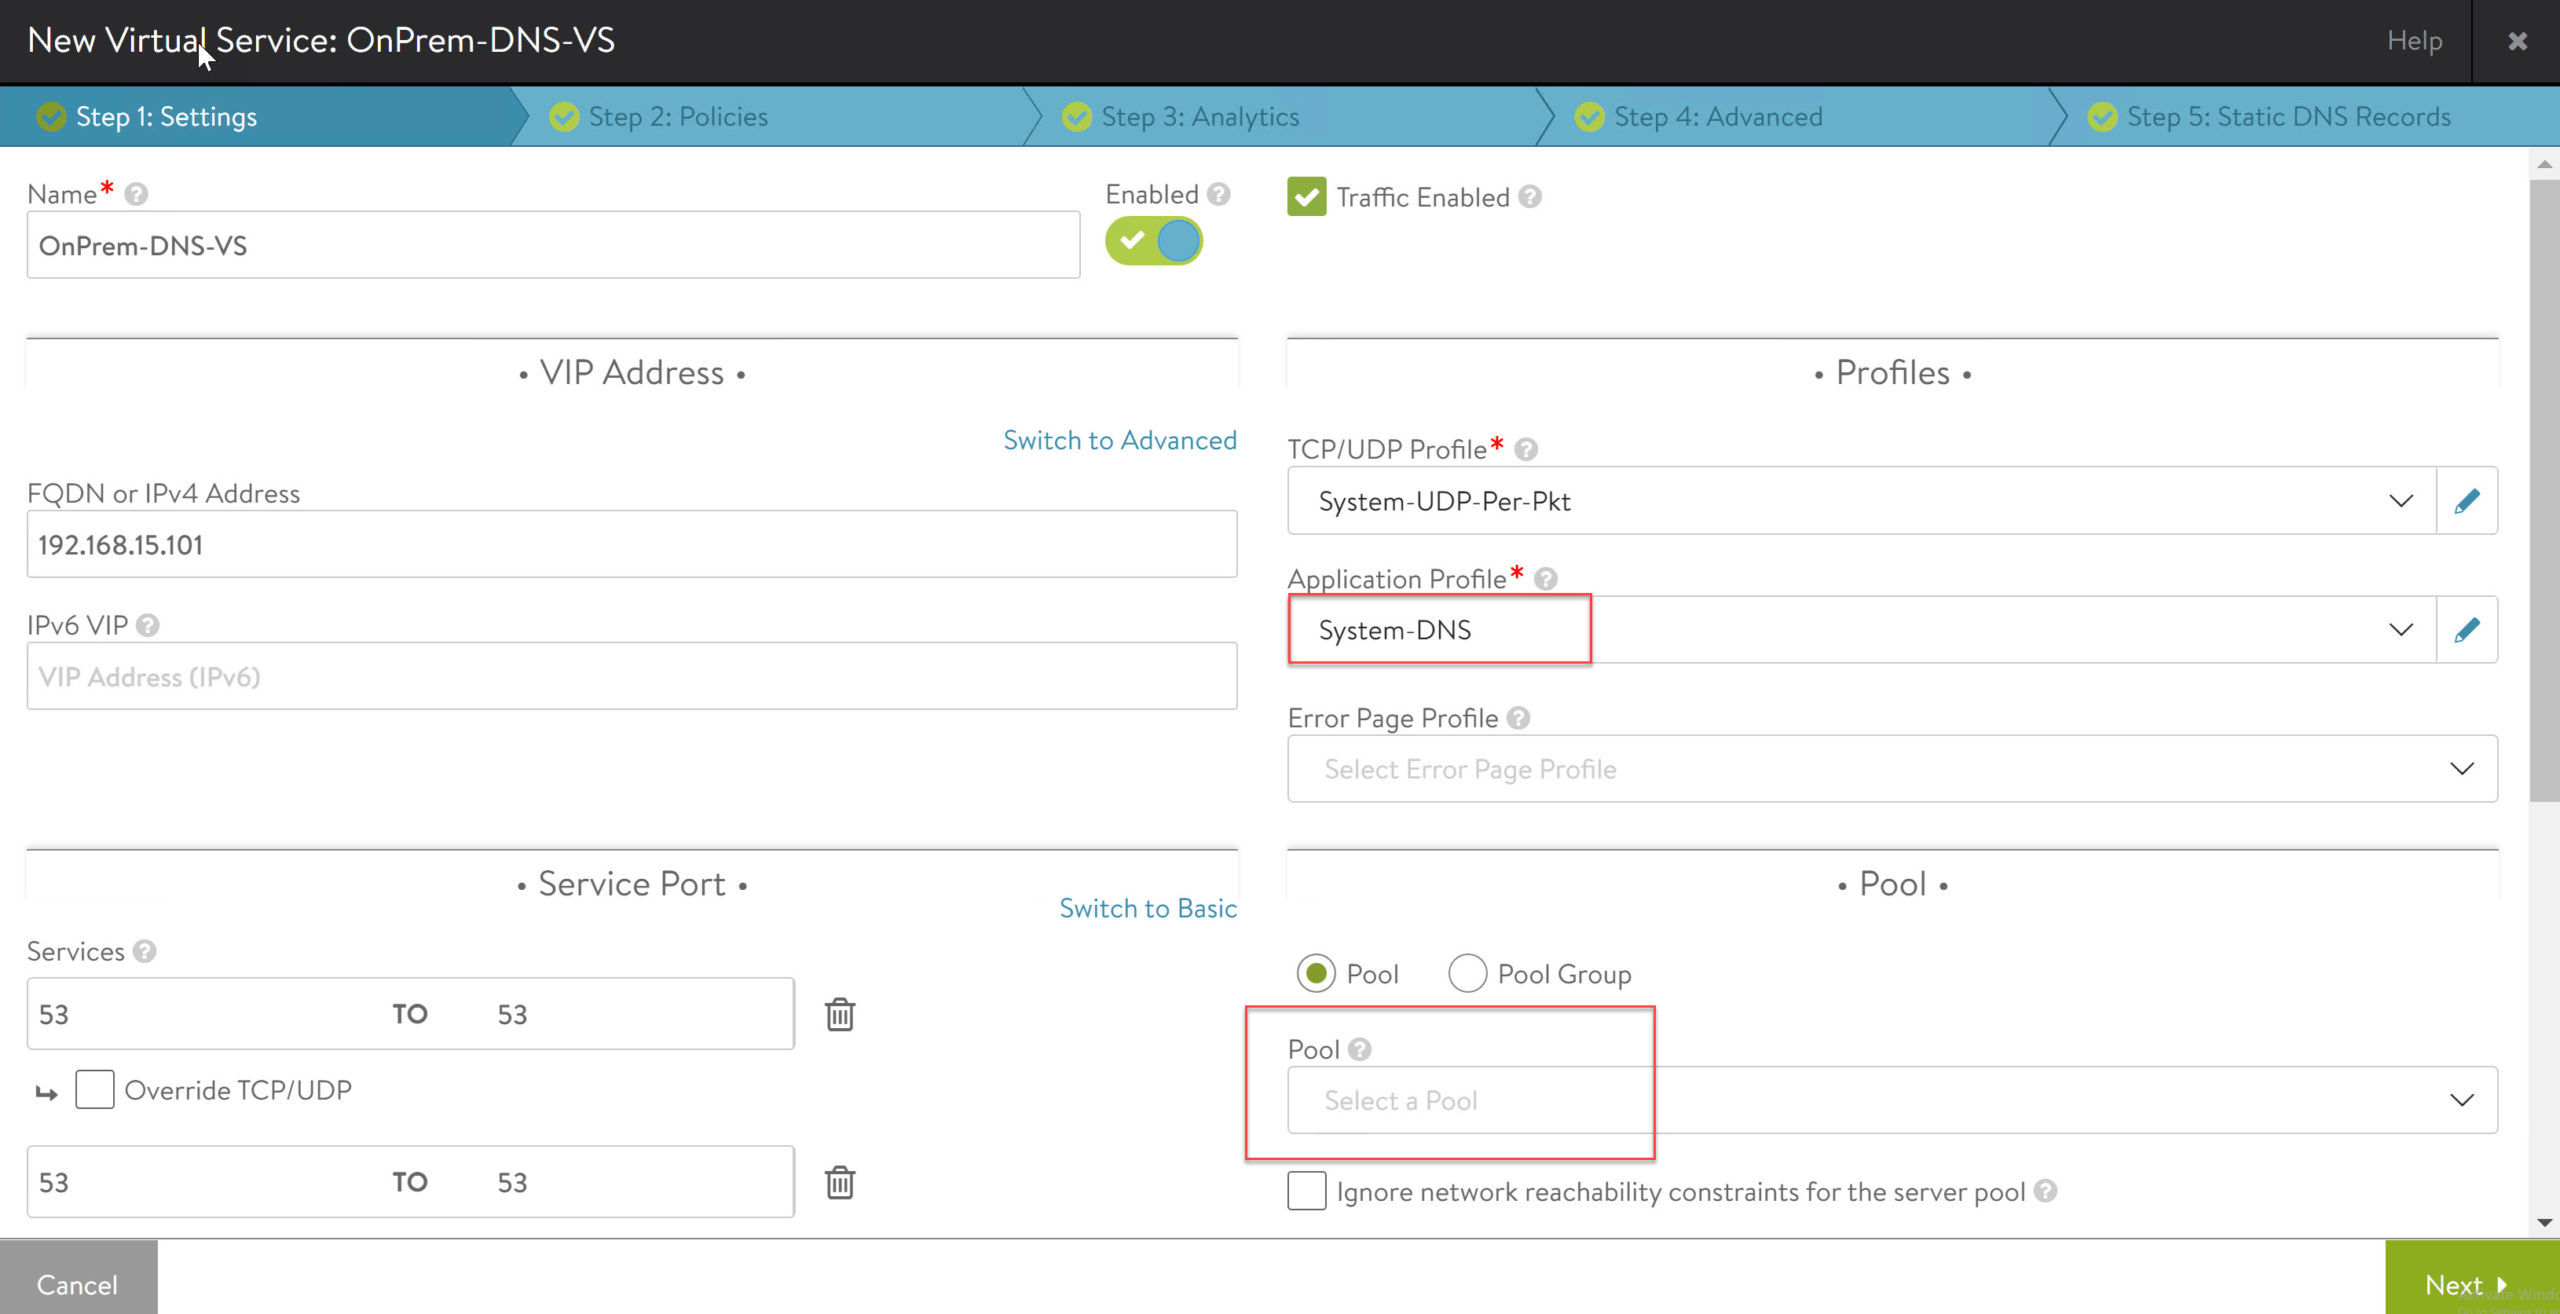The width and height of the screenshot is (2560, 1314).
Task: Show help tooltip for IPv6 VIP
Action: click(x=148, y=626)
